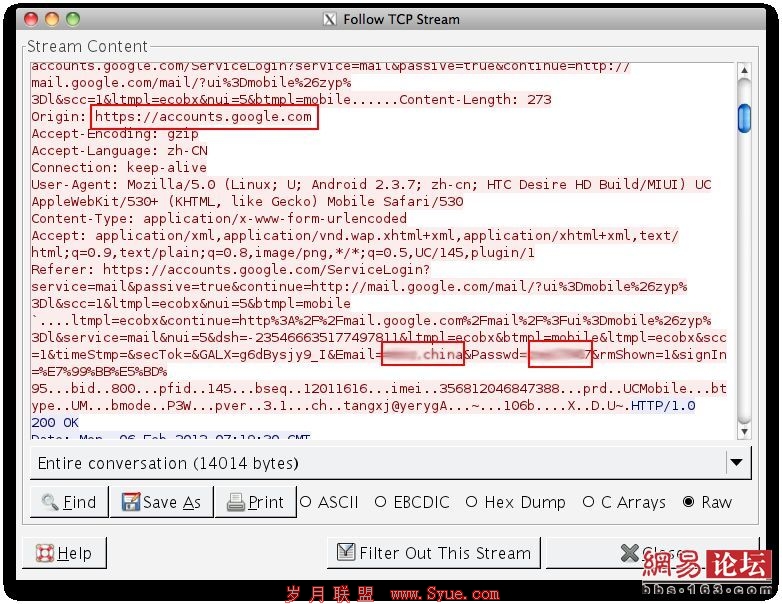The width and height of the screenshot is (782, 604).
Task: Select the EBCDIC display option
Action: pos(412,502)
